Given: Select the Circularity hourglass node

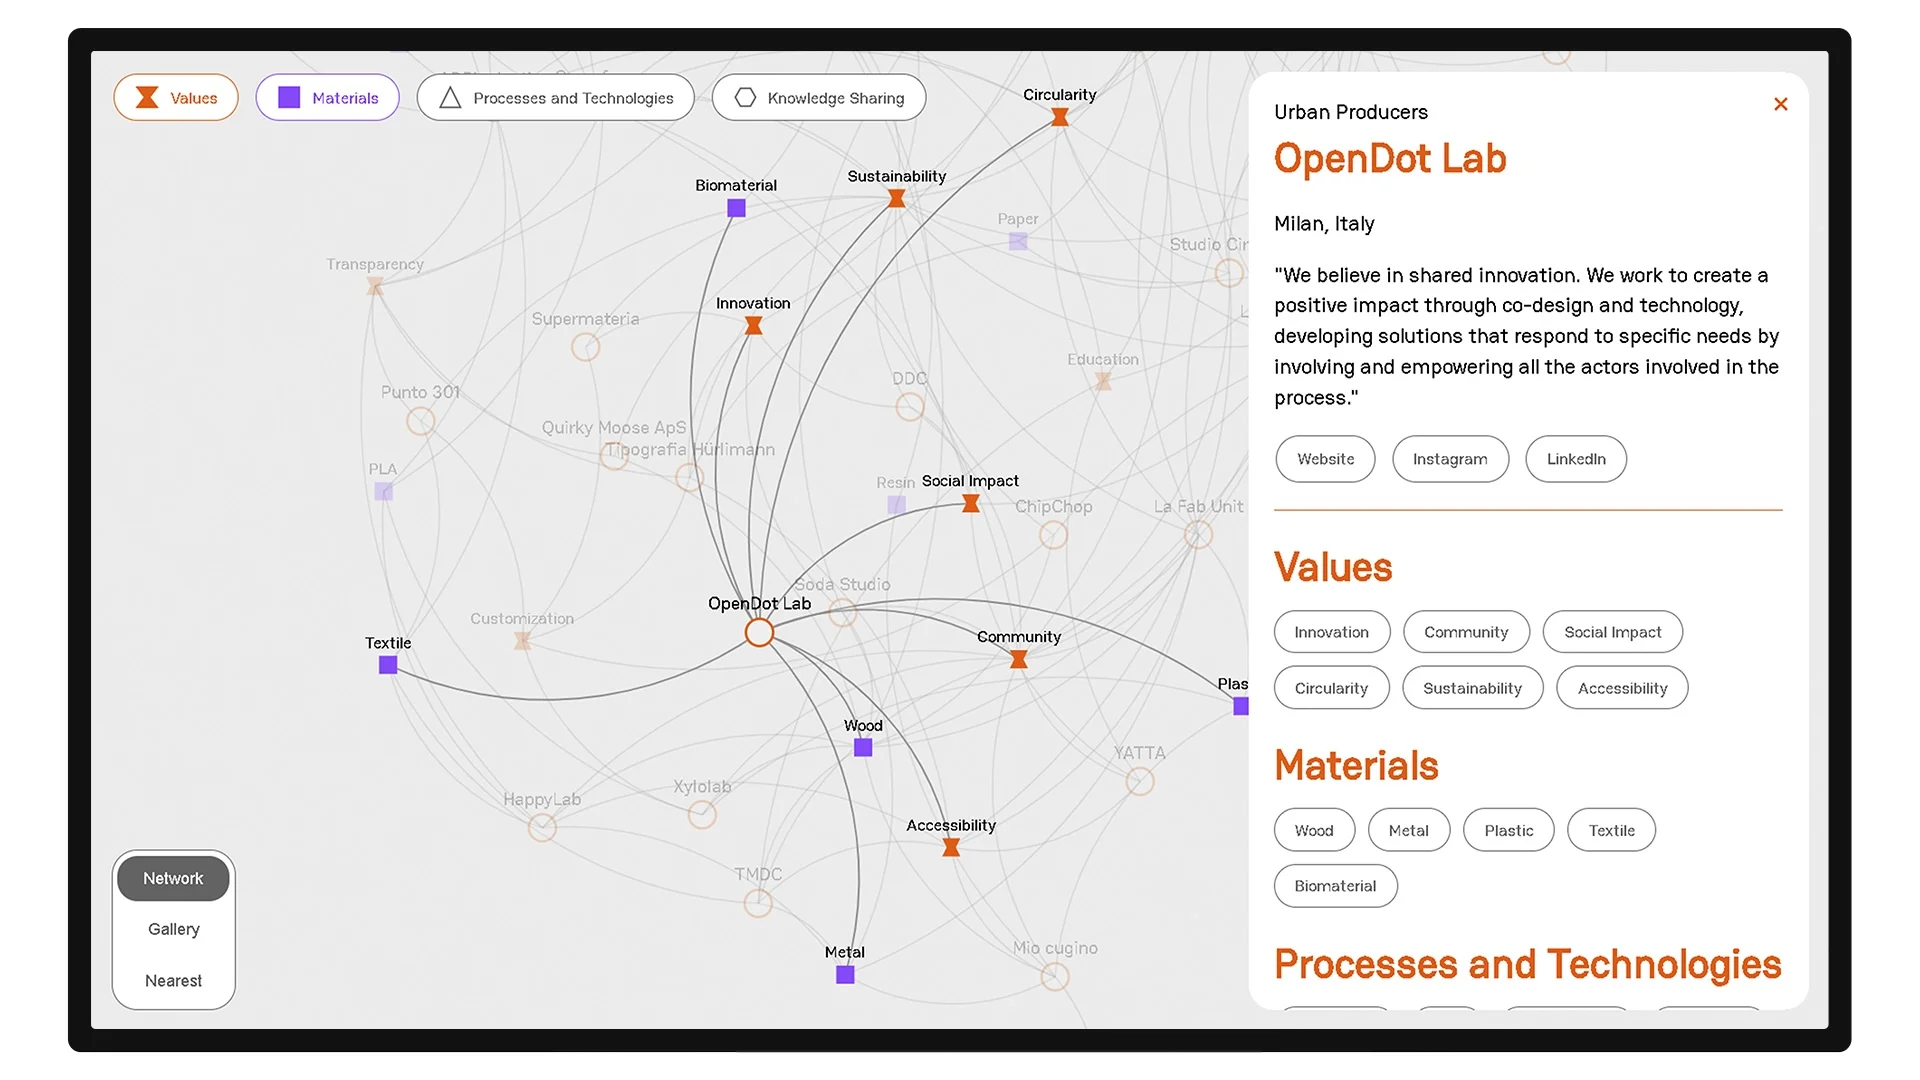Looking at the screenshot, I should click(x=1060, y=117).
